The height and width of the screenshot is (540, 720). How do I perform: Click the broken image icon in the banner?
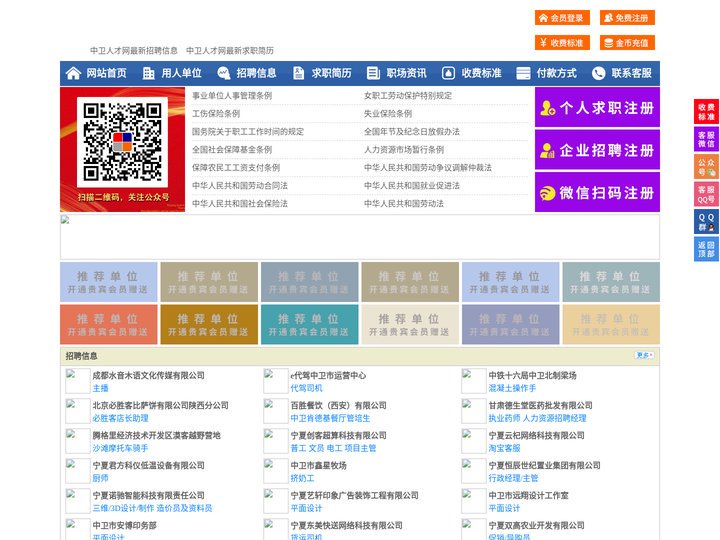click(65, 220)
